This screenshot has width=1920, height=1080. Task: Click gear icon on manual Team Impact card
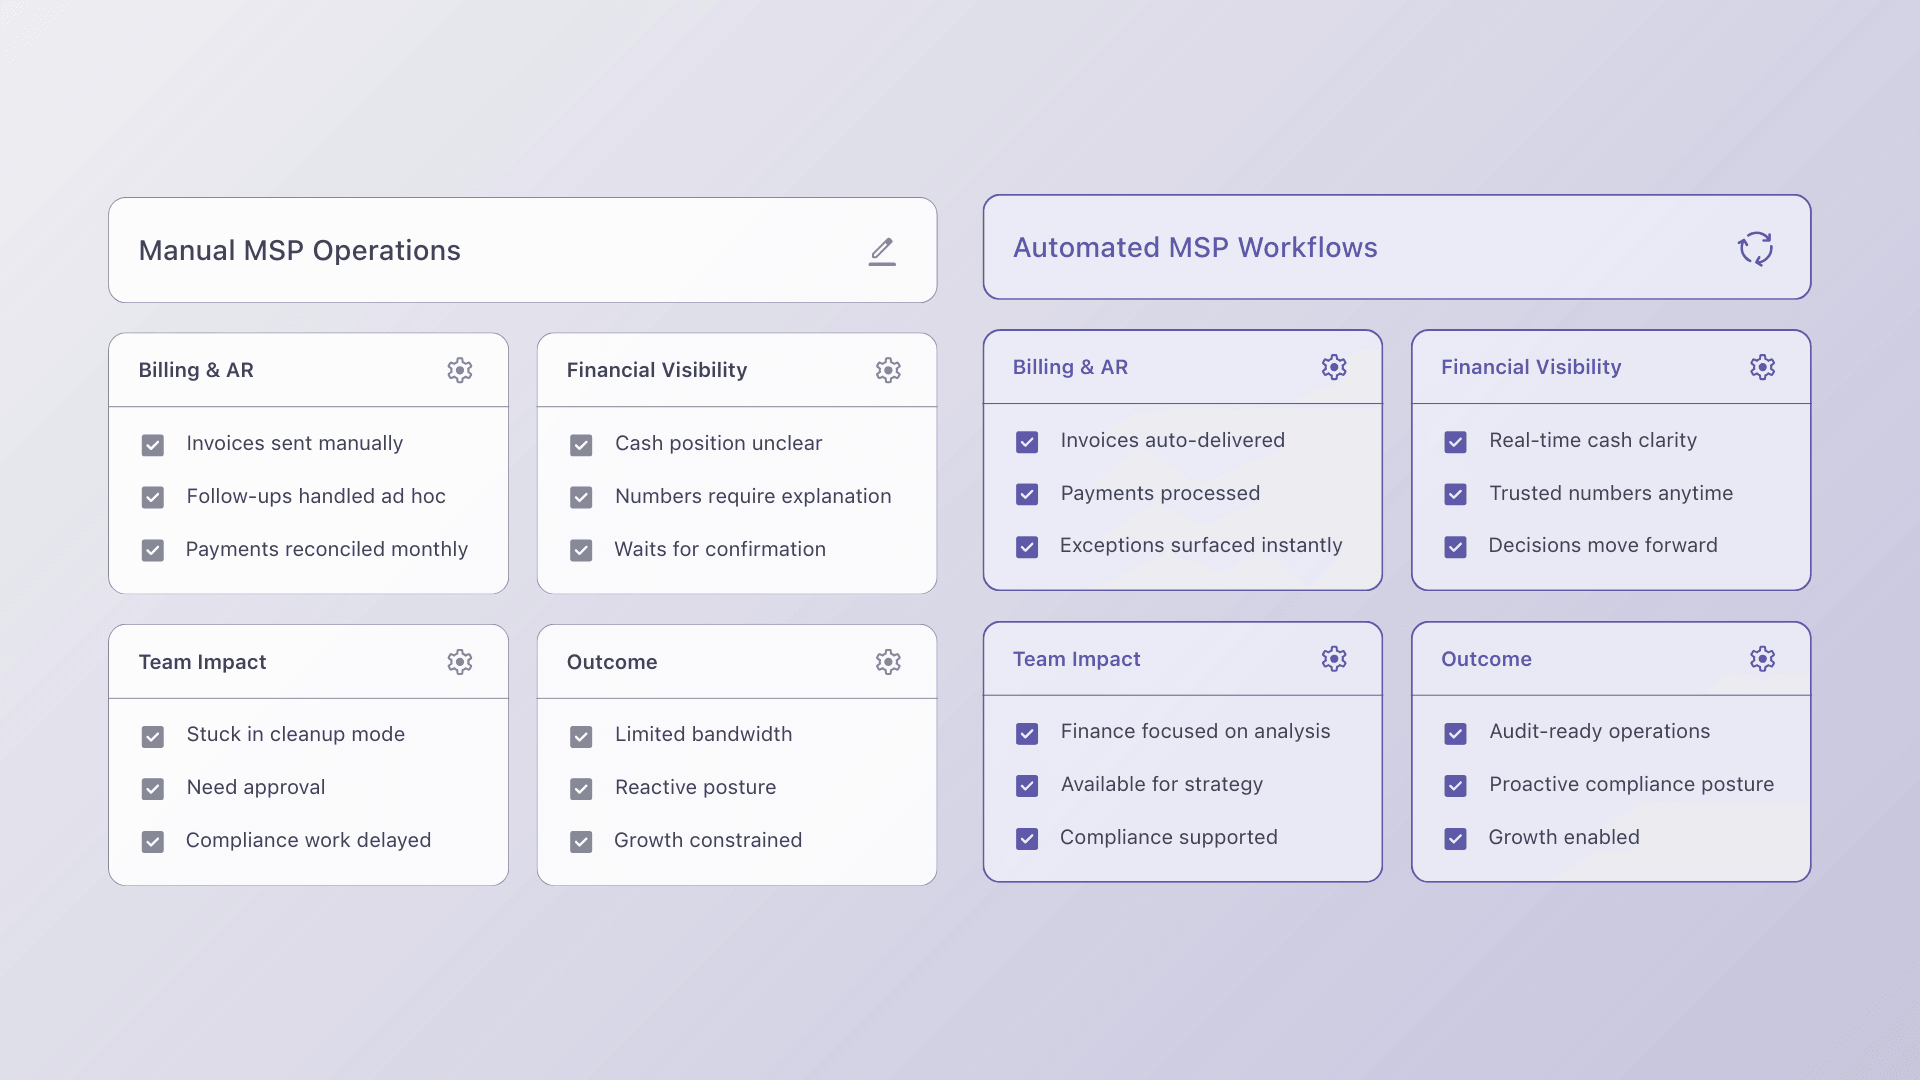click(460, 662)
